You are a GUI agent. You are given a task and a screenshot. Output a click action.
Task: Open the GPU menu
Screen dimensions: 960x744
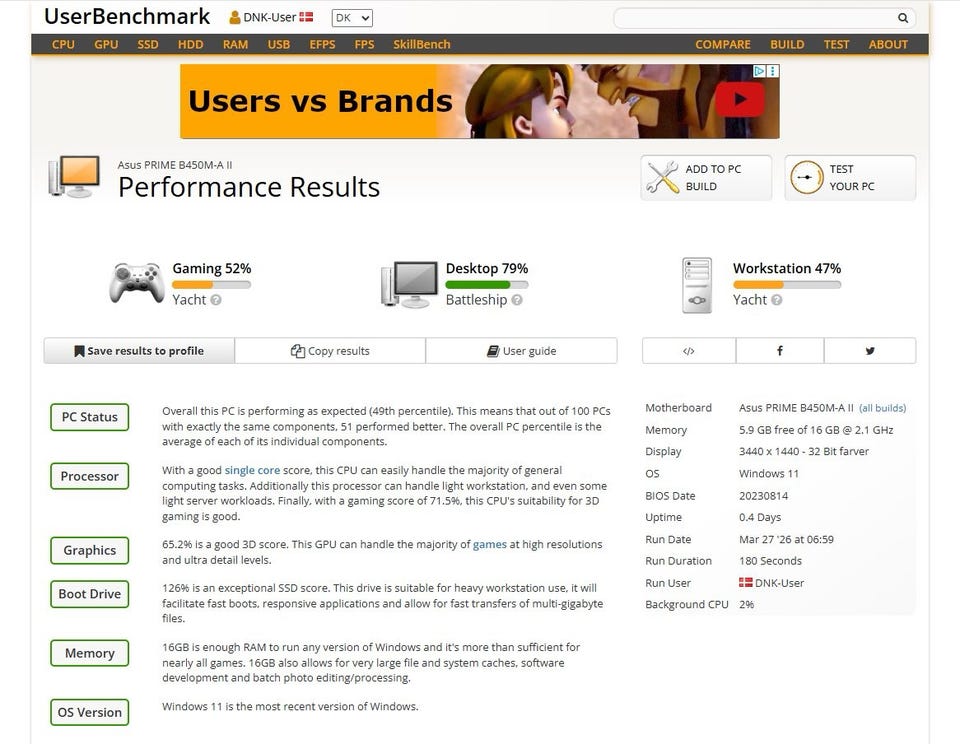pyautogui.click(x=106, y=44)
